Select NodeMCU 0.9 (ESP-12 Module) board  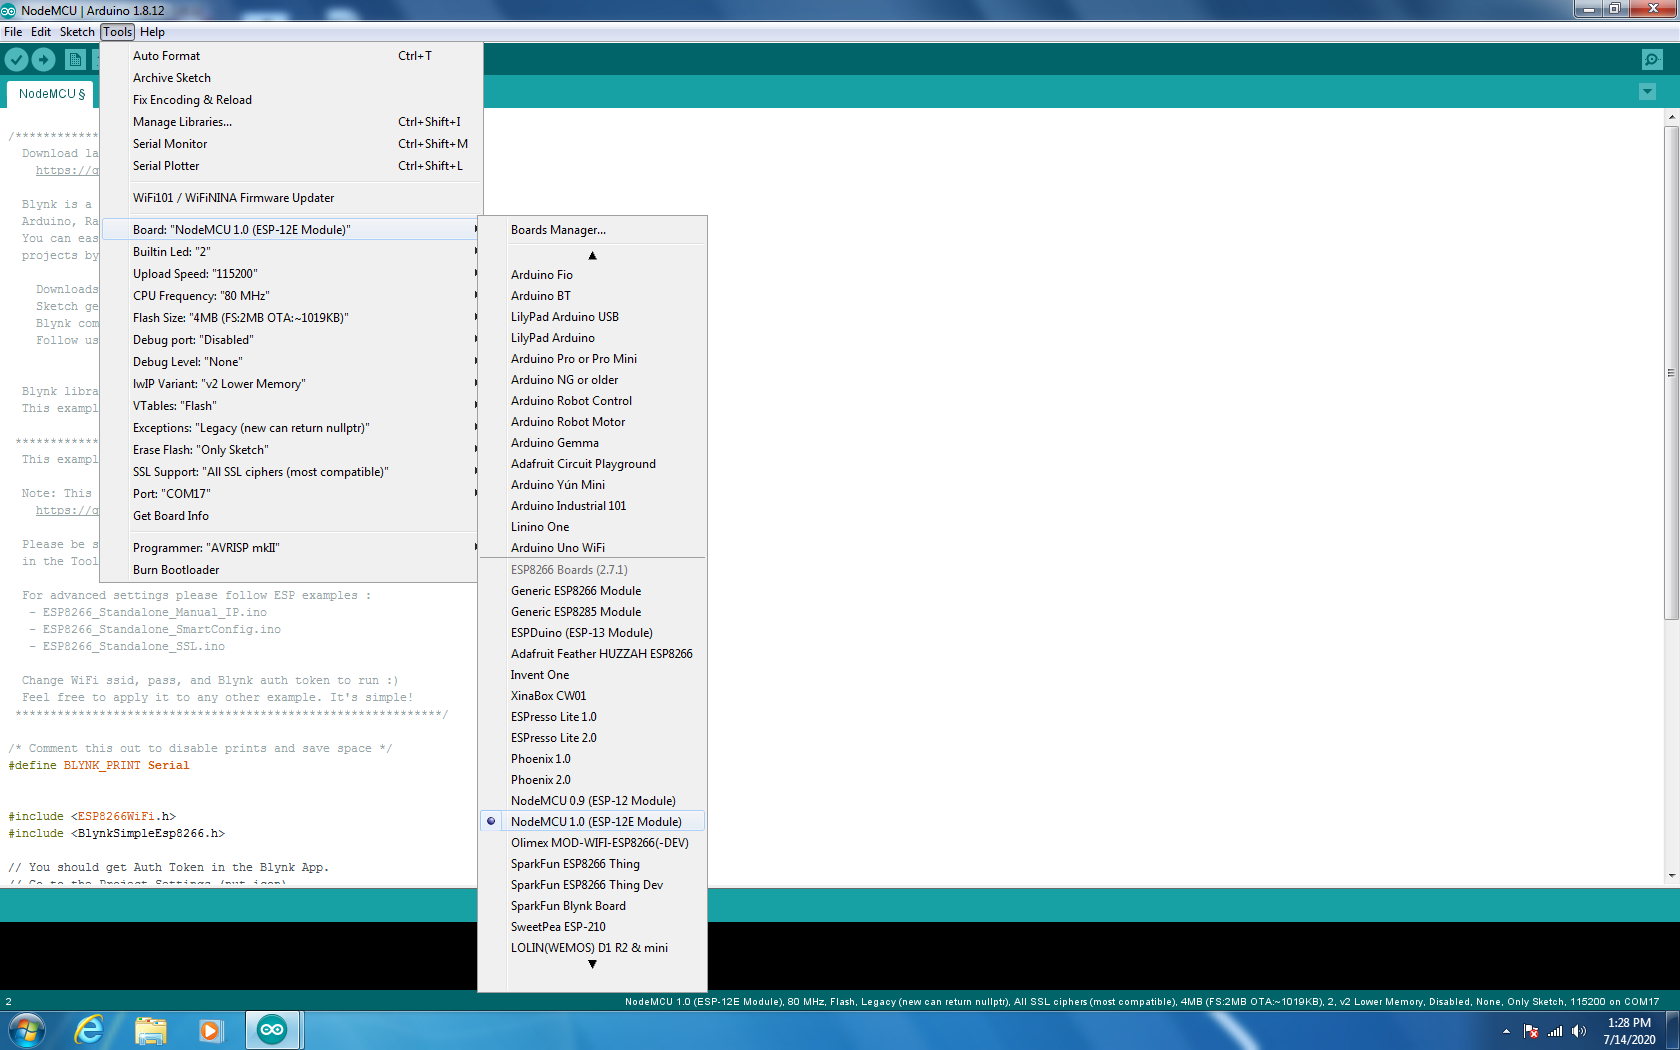pos(592,801)
